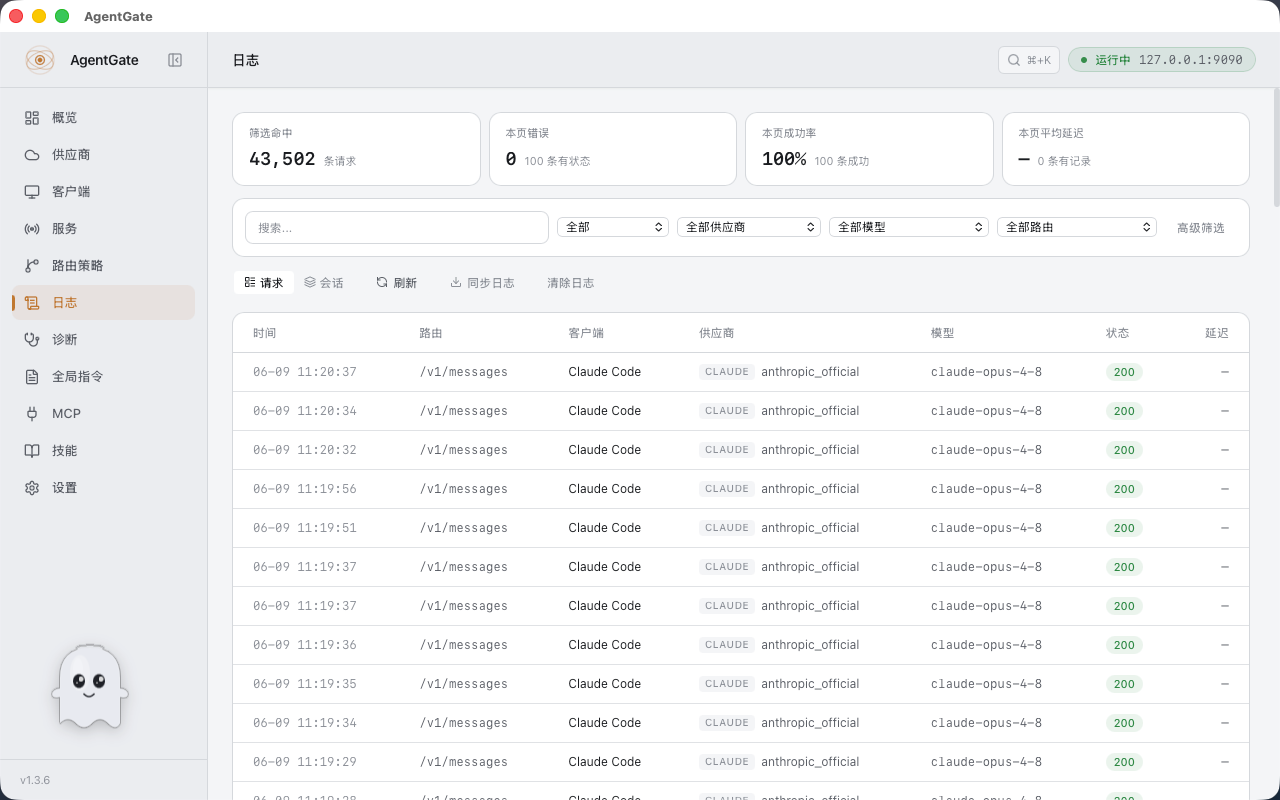
Task: Click the 状态 column header
Action: tap(1117, 333)
